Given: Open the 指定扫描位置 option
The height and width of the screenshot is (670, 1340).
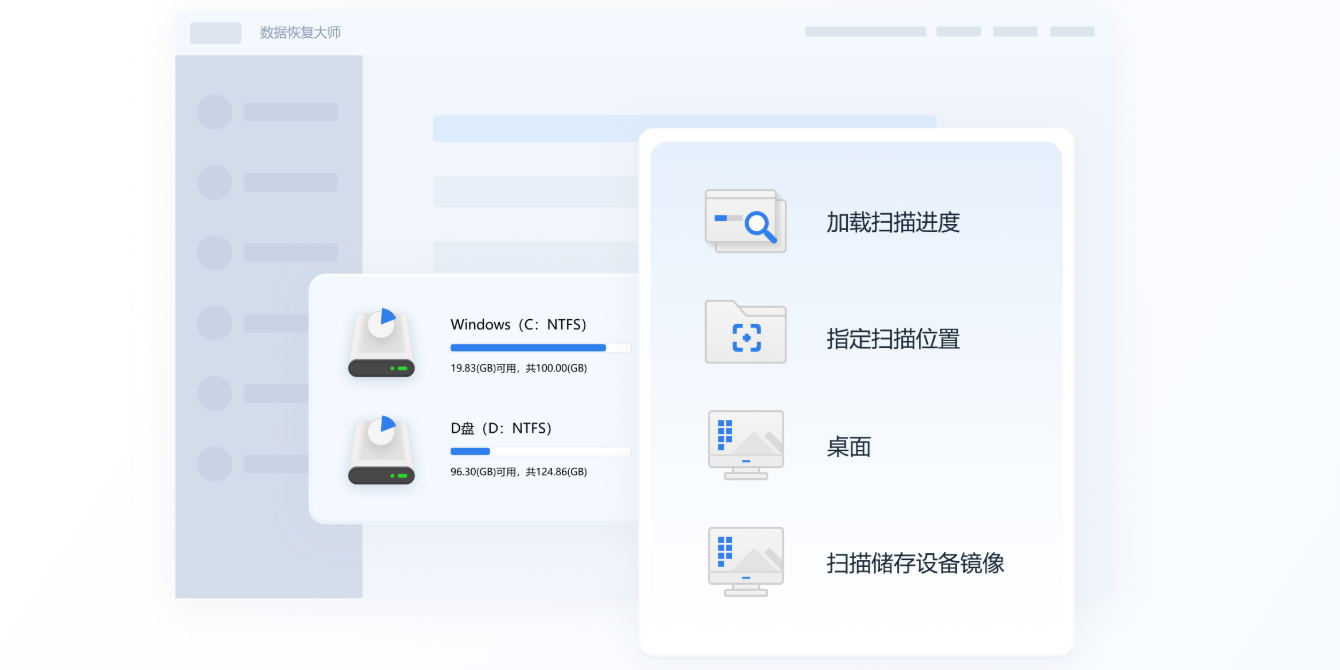Looking at the screenshot, I should 894,339.
